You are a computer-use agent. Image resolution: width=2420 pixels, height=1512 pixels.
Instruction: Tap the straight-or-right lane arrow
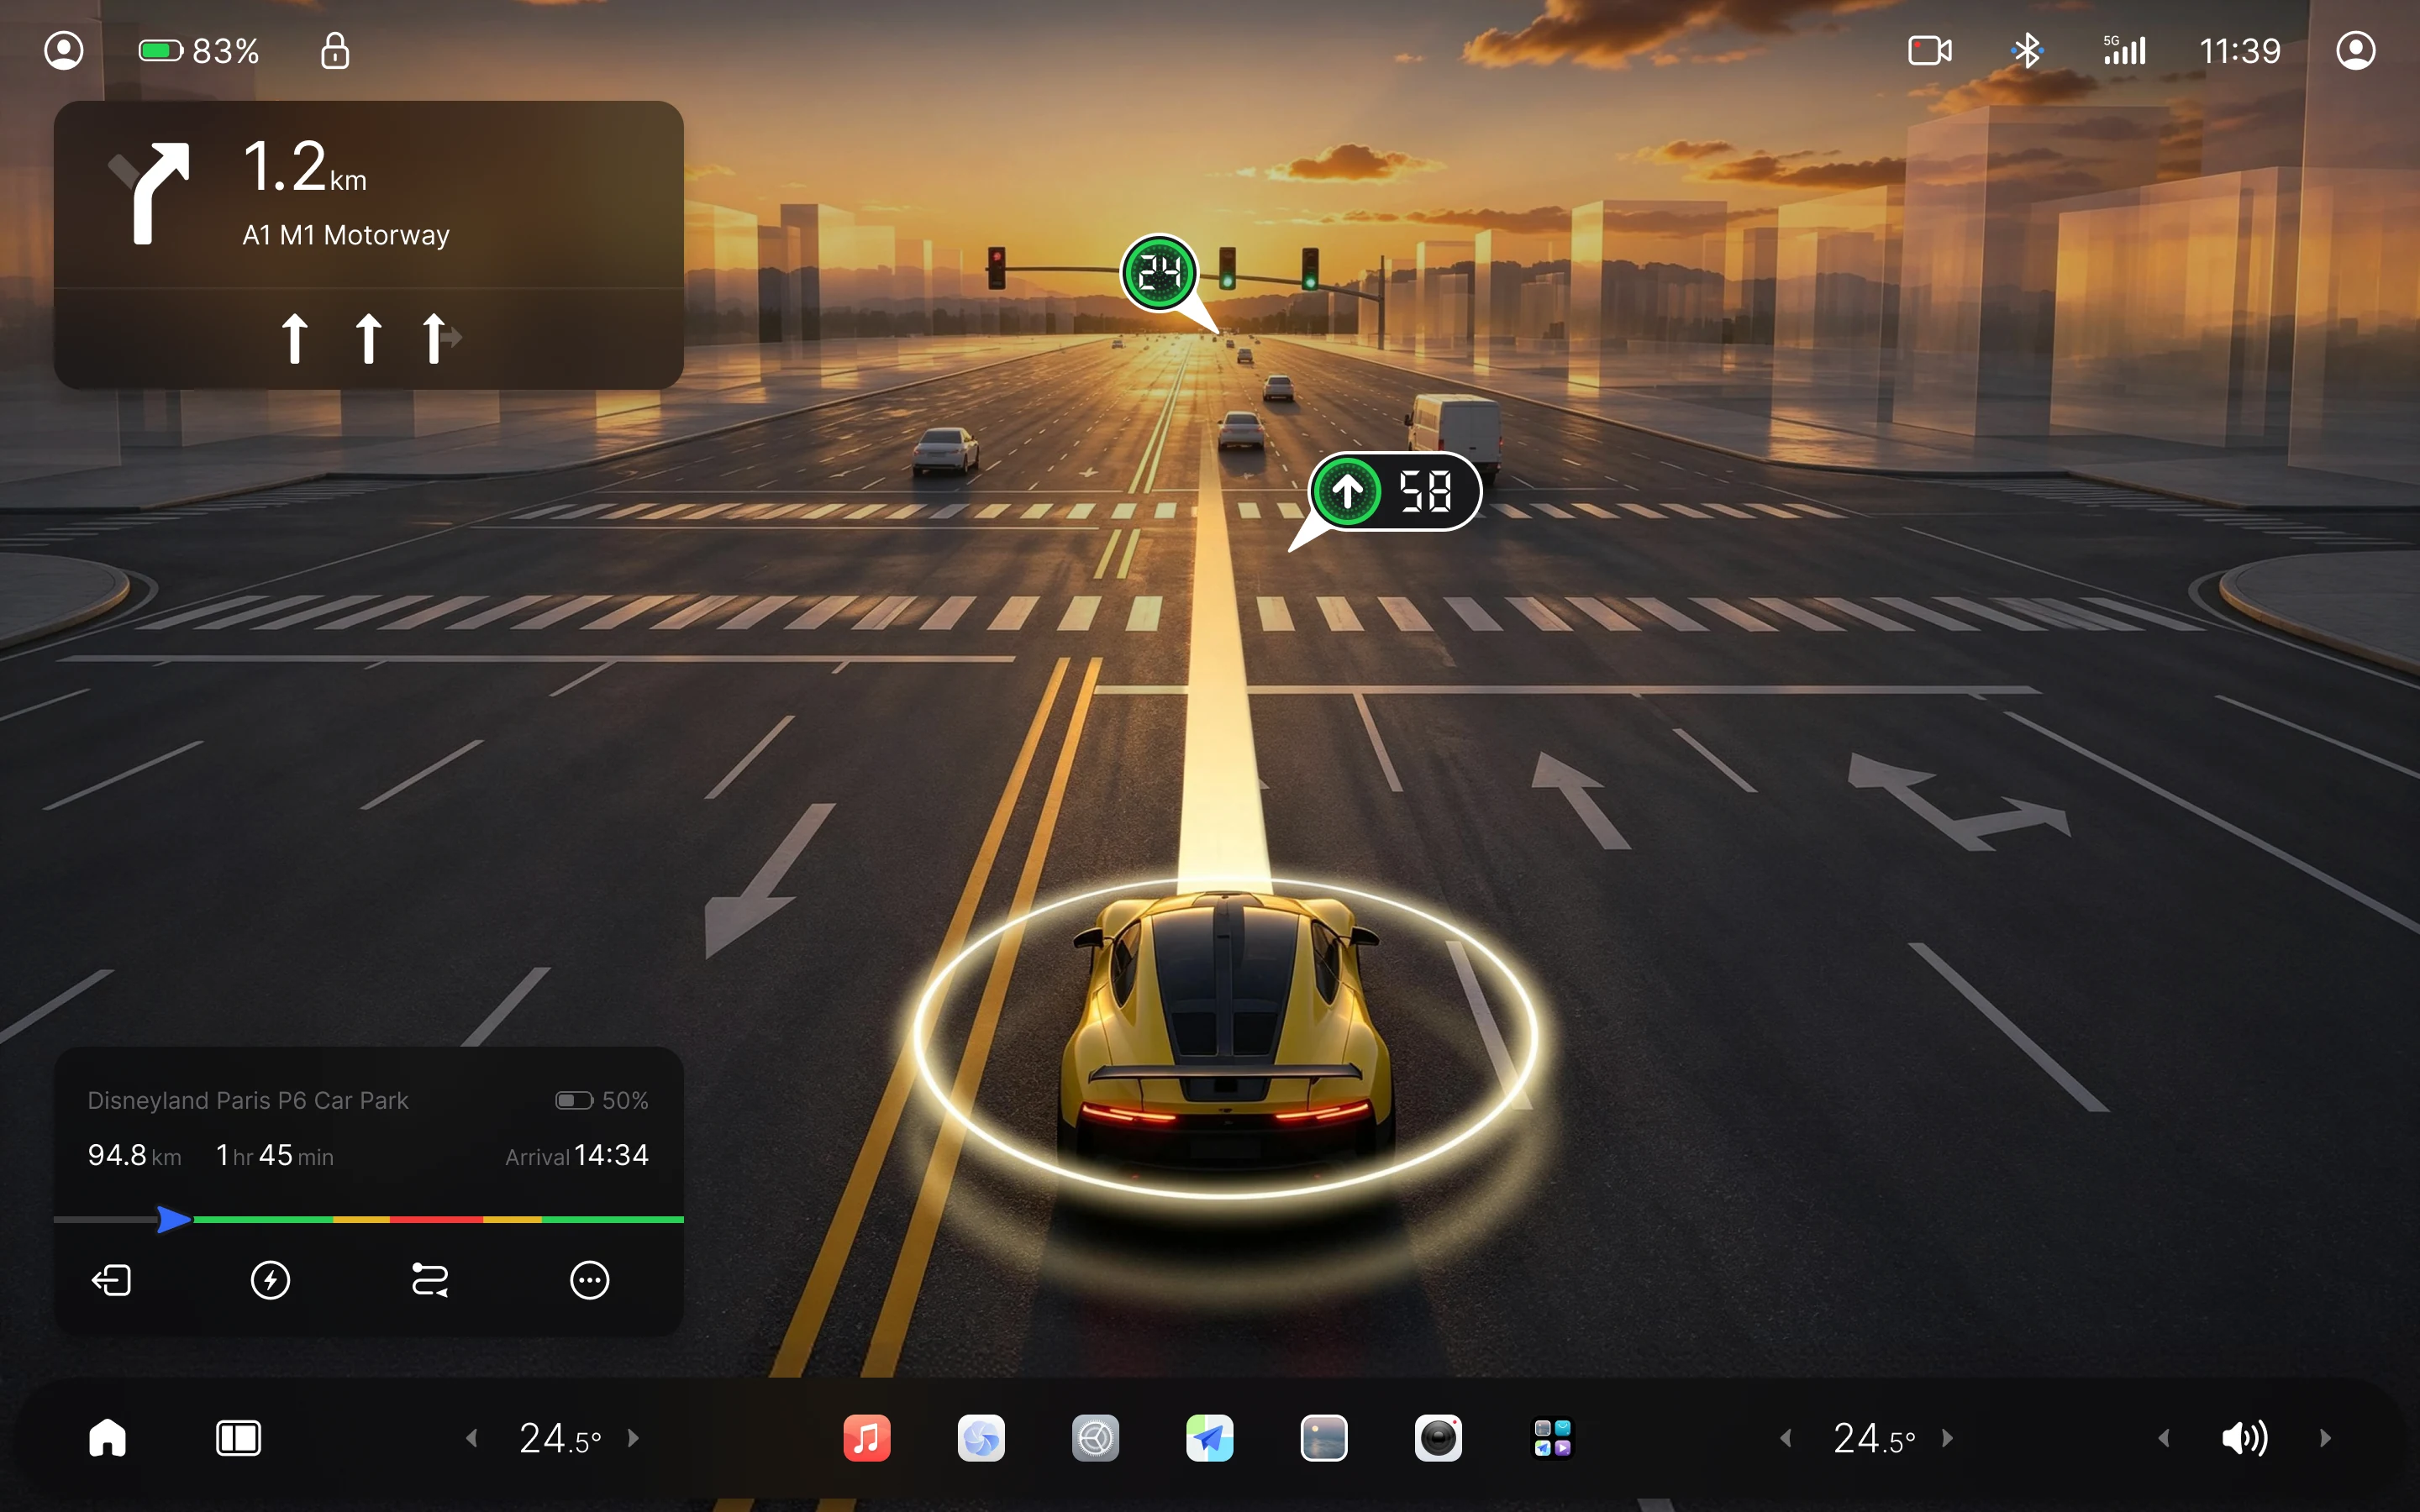[440, 338]
